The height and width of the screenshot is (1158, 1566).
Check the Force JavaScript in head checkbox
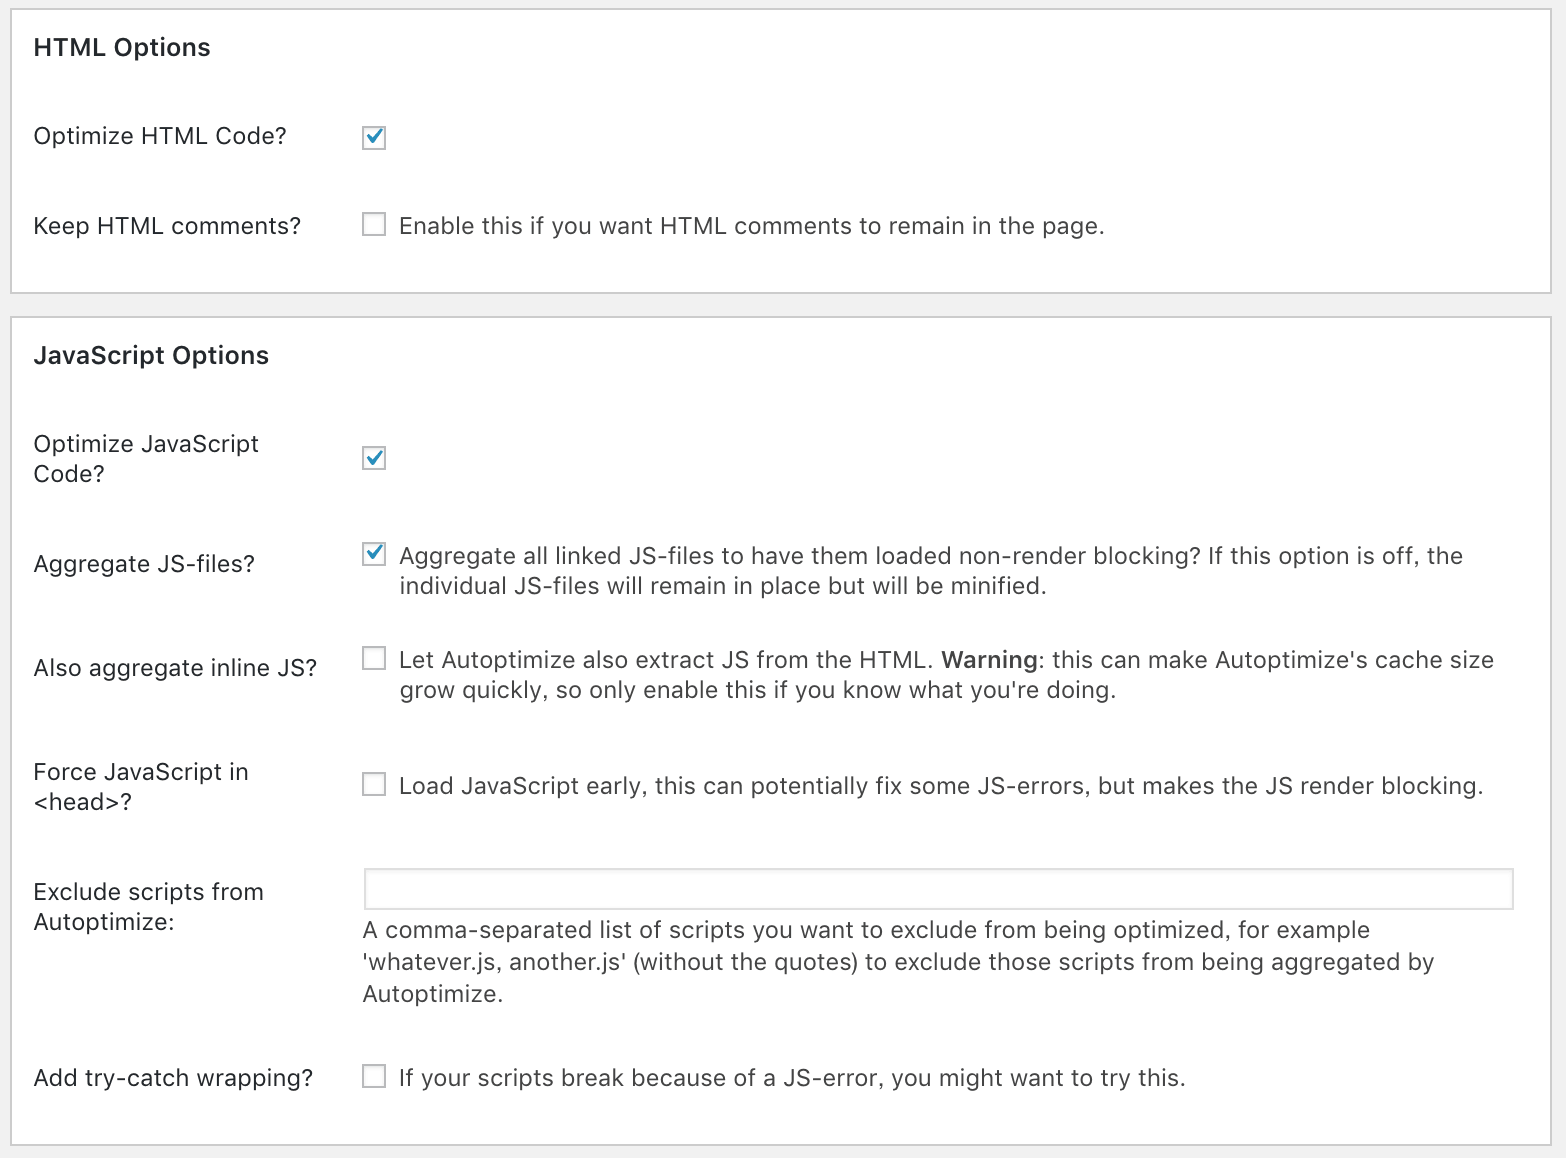pyautogui.click(x=374, y=785)
